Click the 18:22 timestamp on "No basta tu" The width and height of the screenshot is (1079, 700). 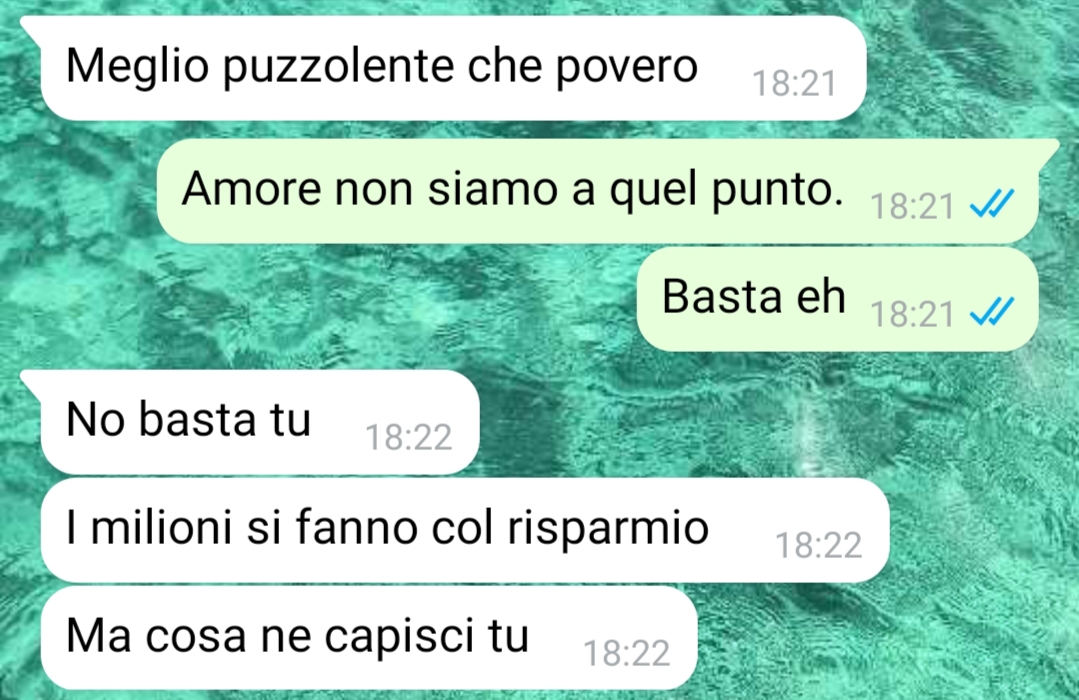point(408,437)
